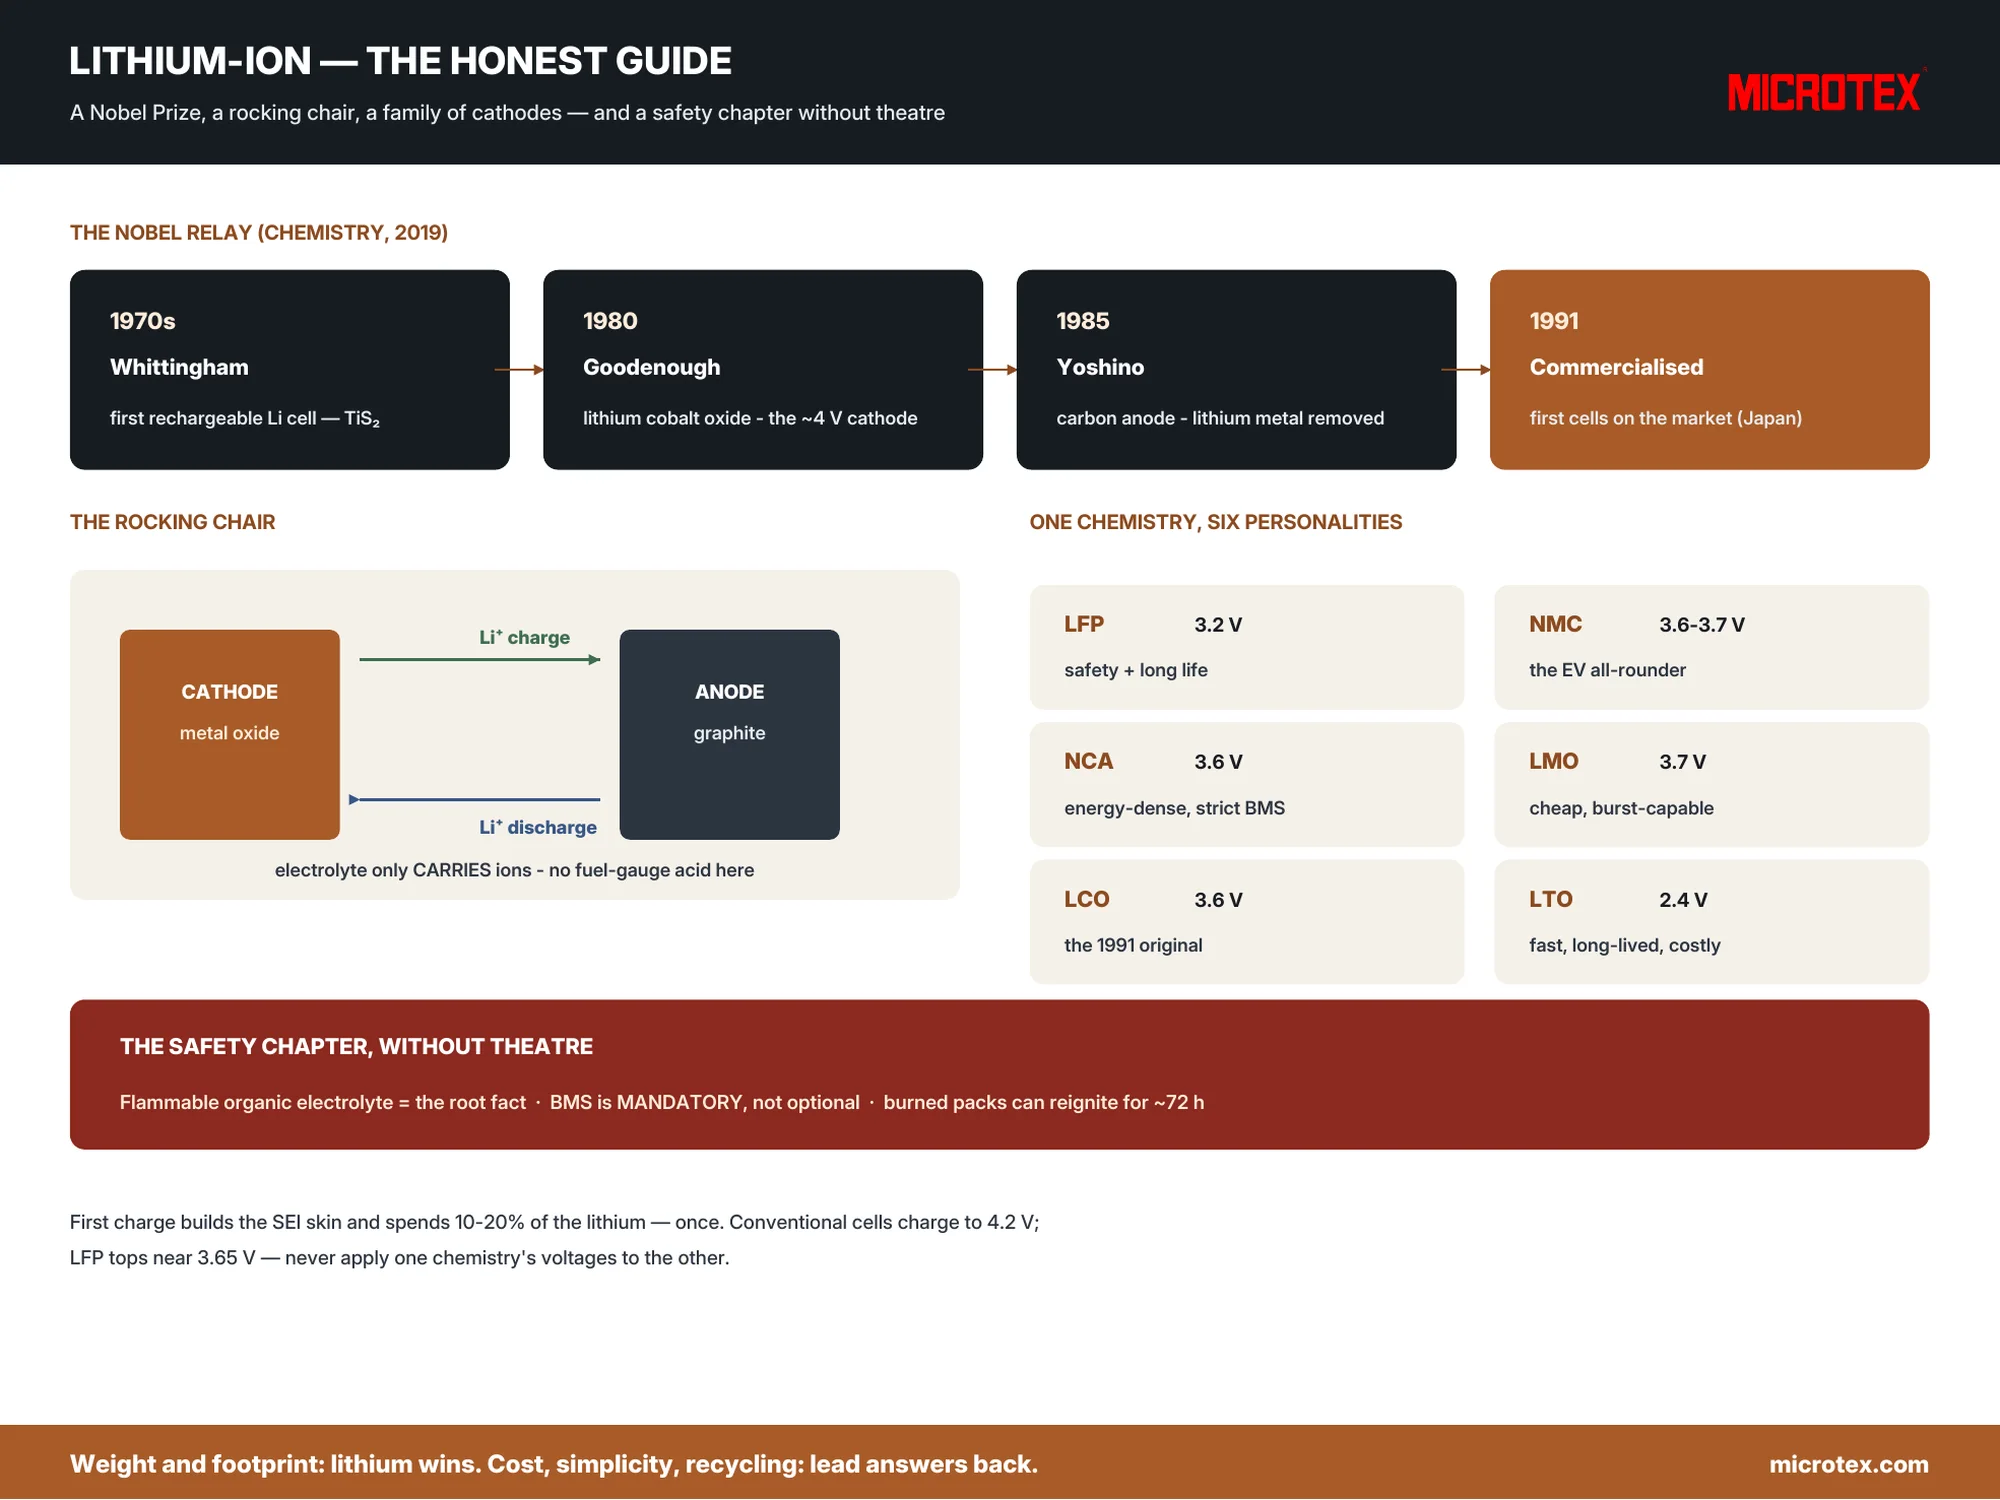Image resolution: width=2000 pixels, height=1500 pixels.
Task: Click the subtitle beginning 'A Nobel Prize'
Action: (x=507, y=112)
